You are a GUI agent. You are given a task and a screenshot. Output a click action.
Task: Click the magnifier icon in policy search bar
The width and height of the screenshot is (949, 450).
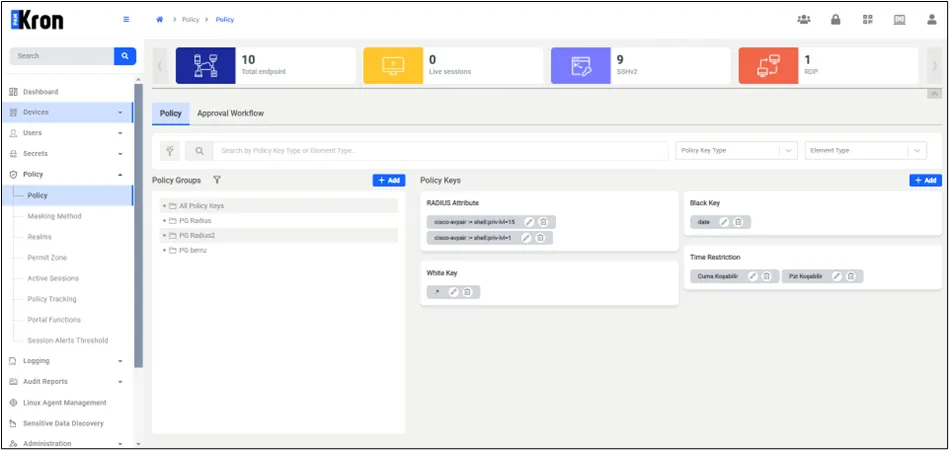tap(199, 151)
